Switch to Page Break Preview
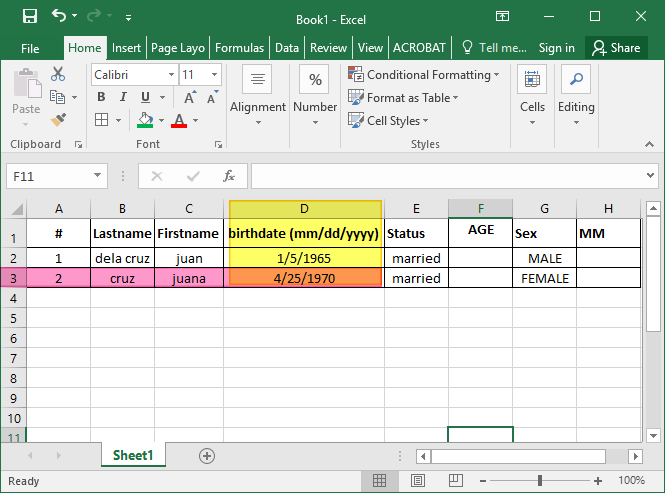 [455, 481]
